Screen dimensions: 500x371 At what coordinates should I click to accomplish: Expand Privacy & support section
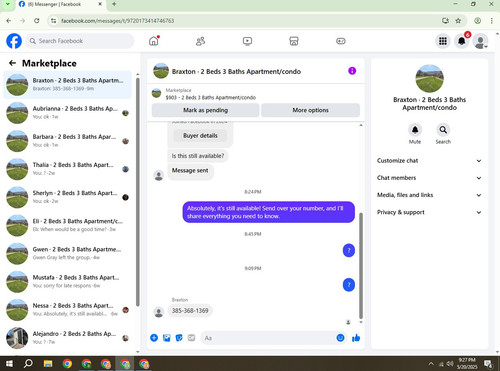point(429,212)
